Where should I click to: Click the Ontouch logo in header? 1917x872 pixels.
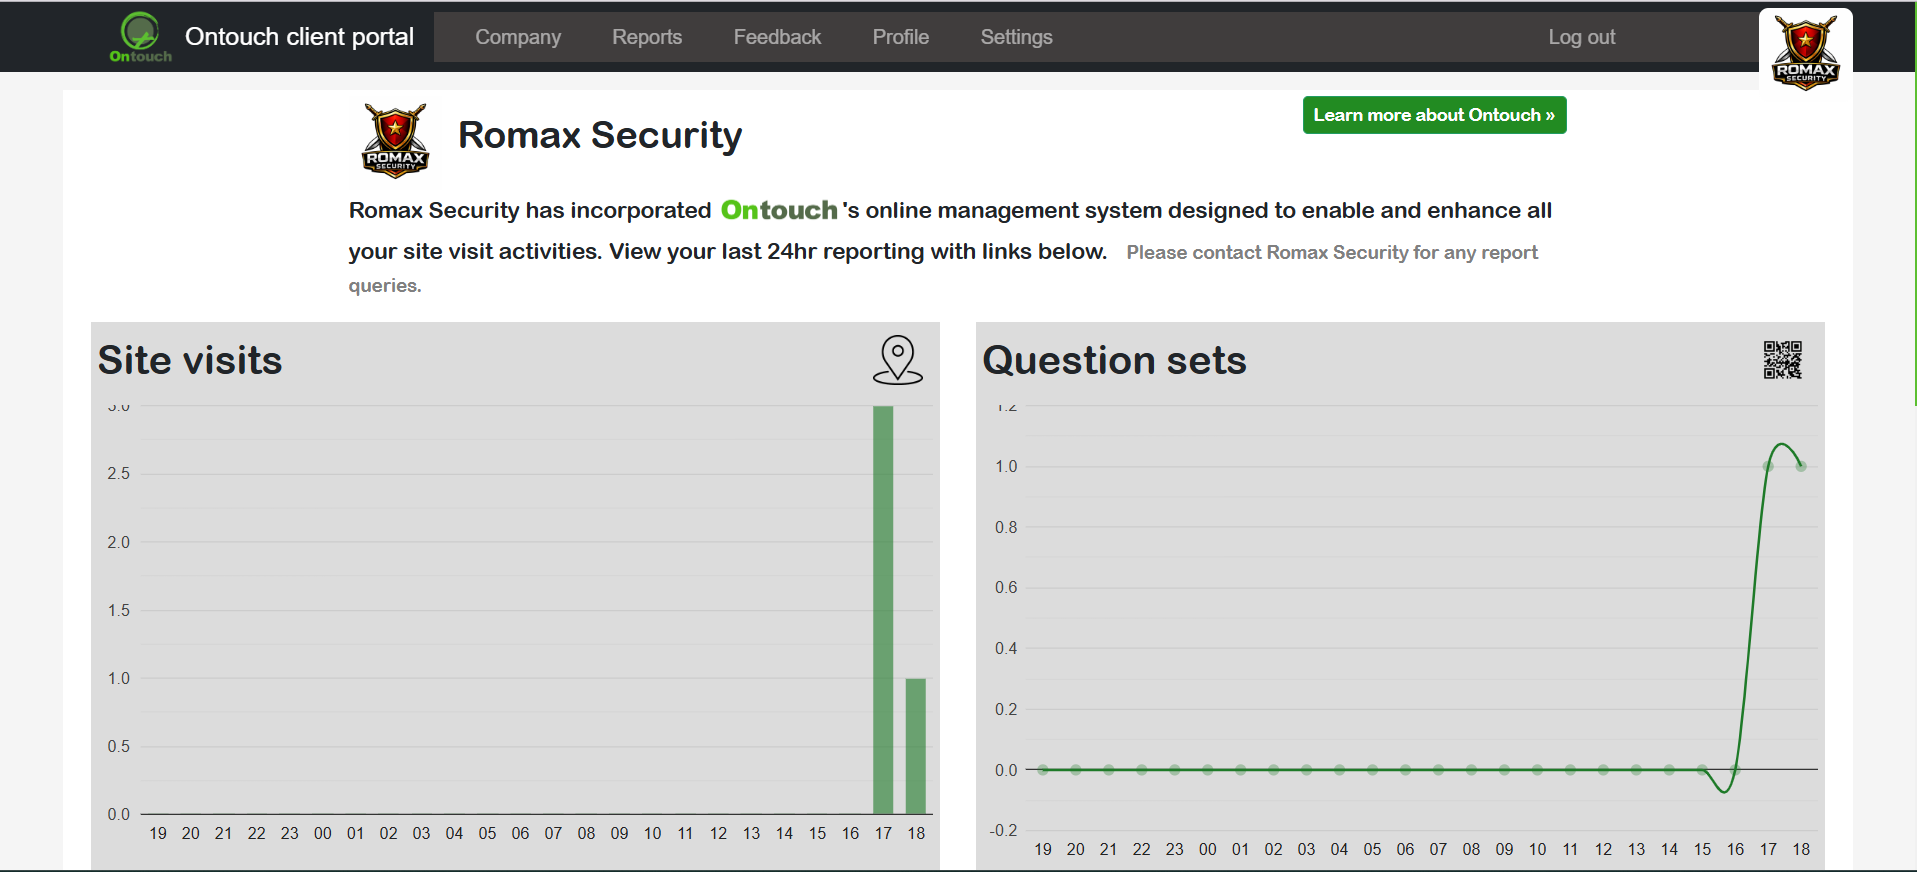(x=140, y=37)
